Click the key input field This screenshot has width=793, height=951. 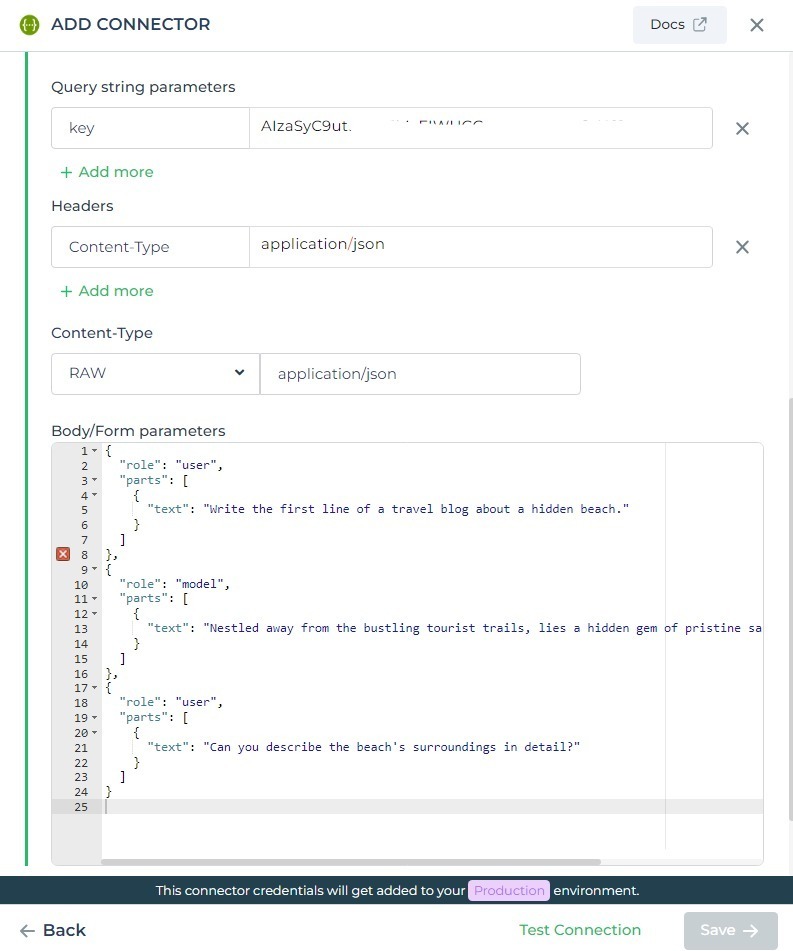[150, 128]
